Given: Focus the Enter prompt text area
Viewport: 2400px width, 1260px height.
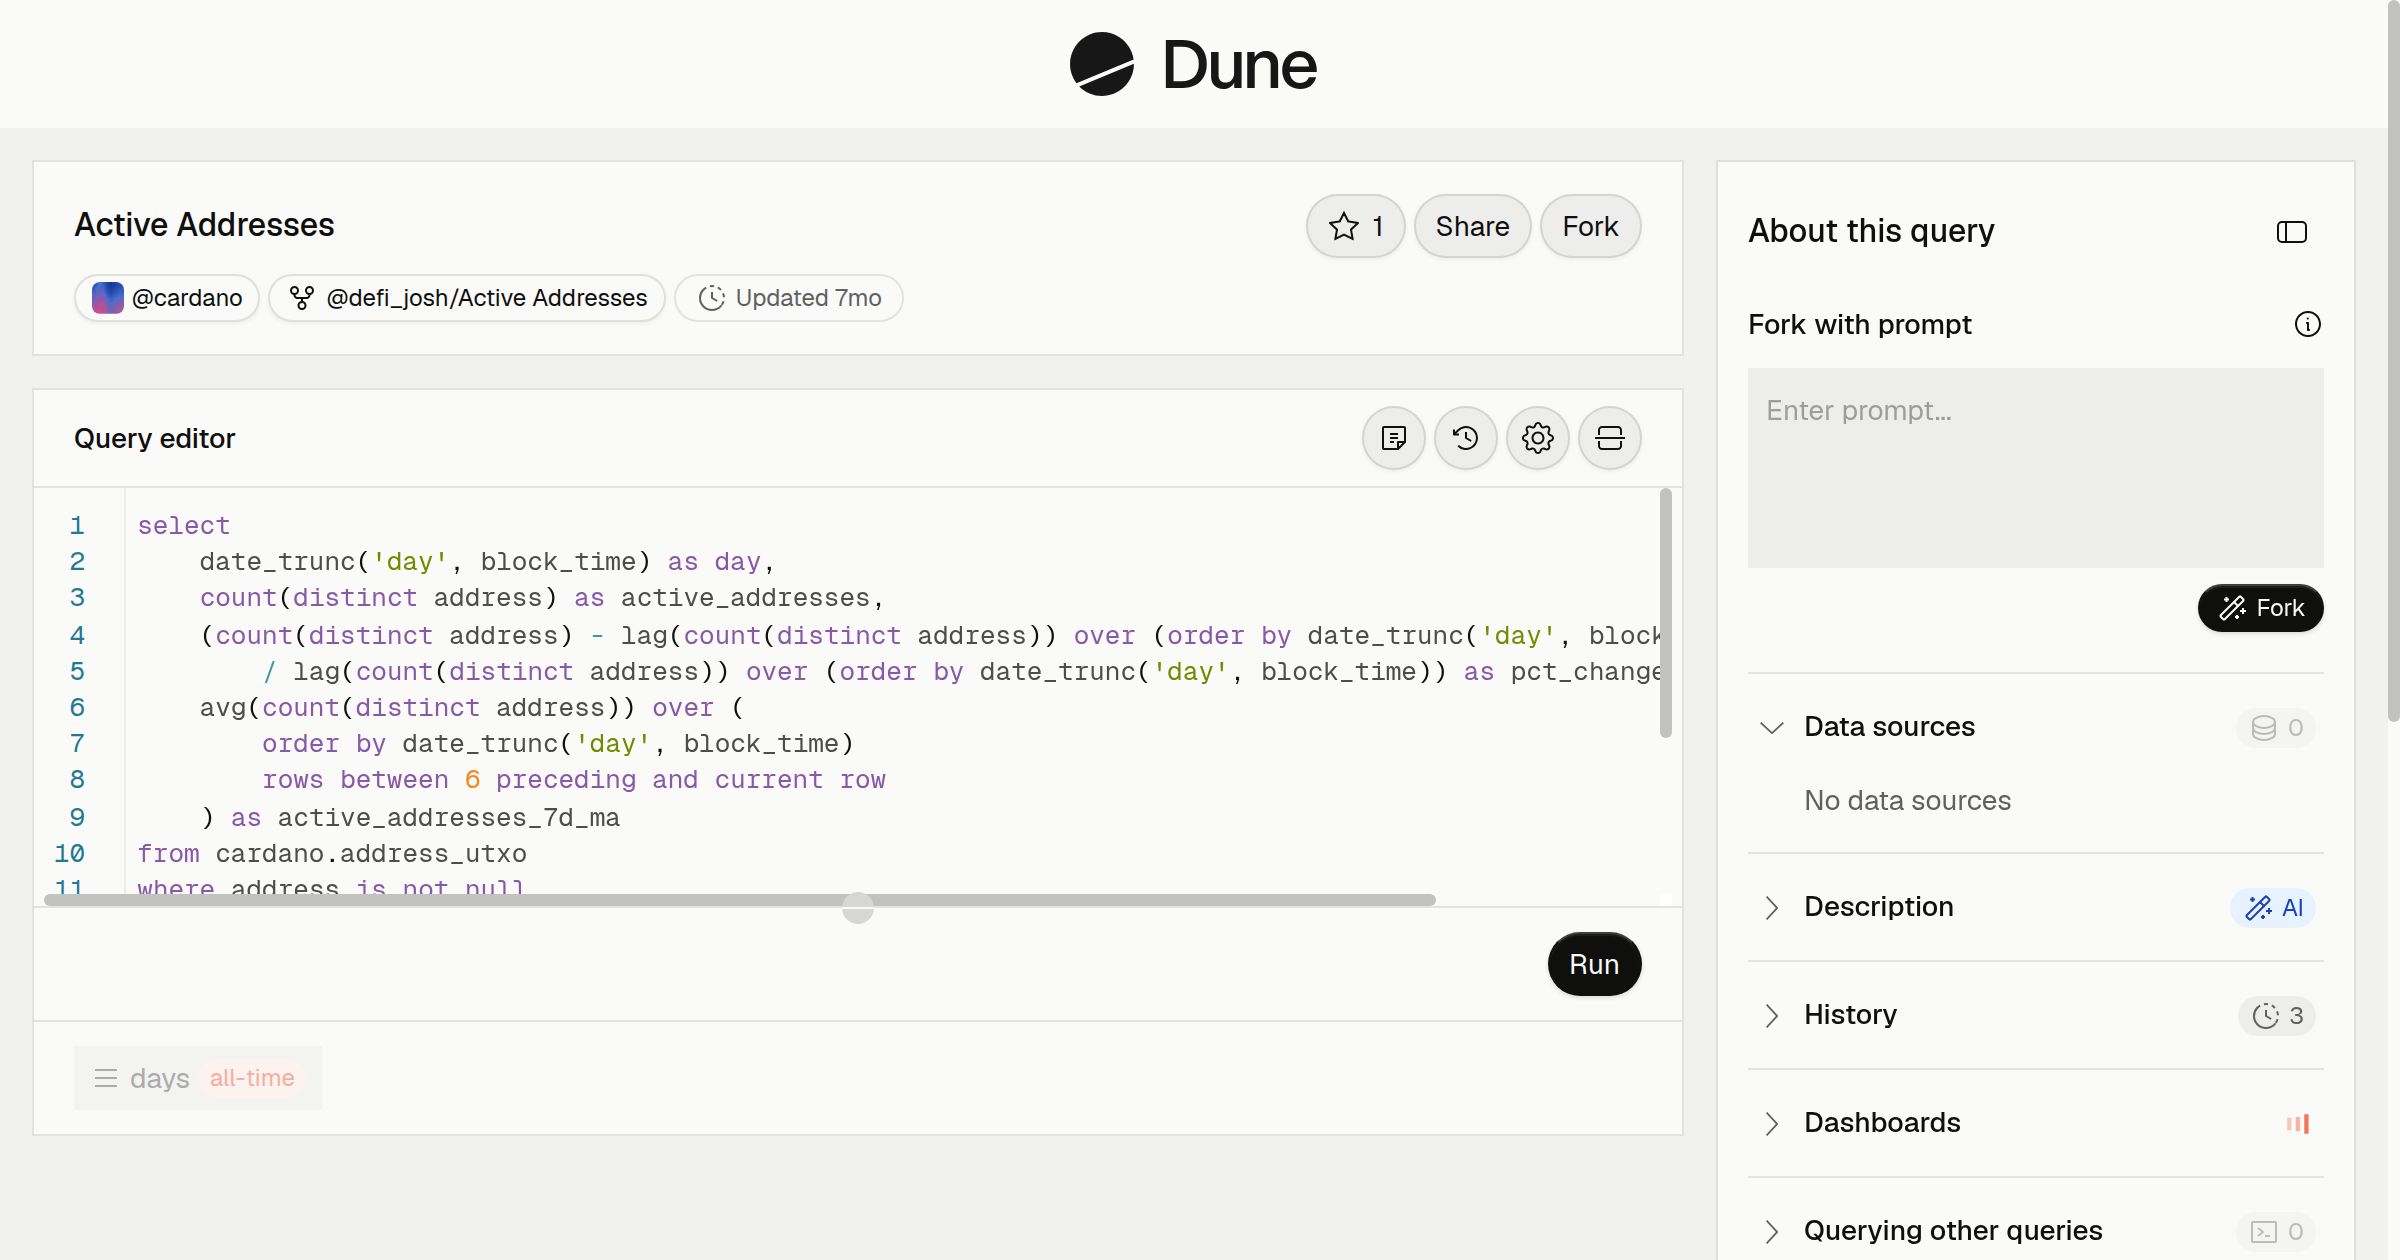Looking at the screenshot, I should [x=2036, y=468].
